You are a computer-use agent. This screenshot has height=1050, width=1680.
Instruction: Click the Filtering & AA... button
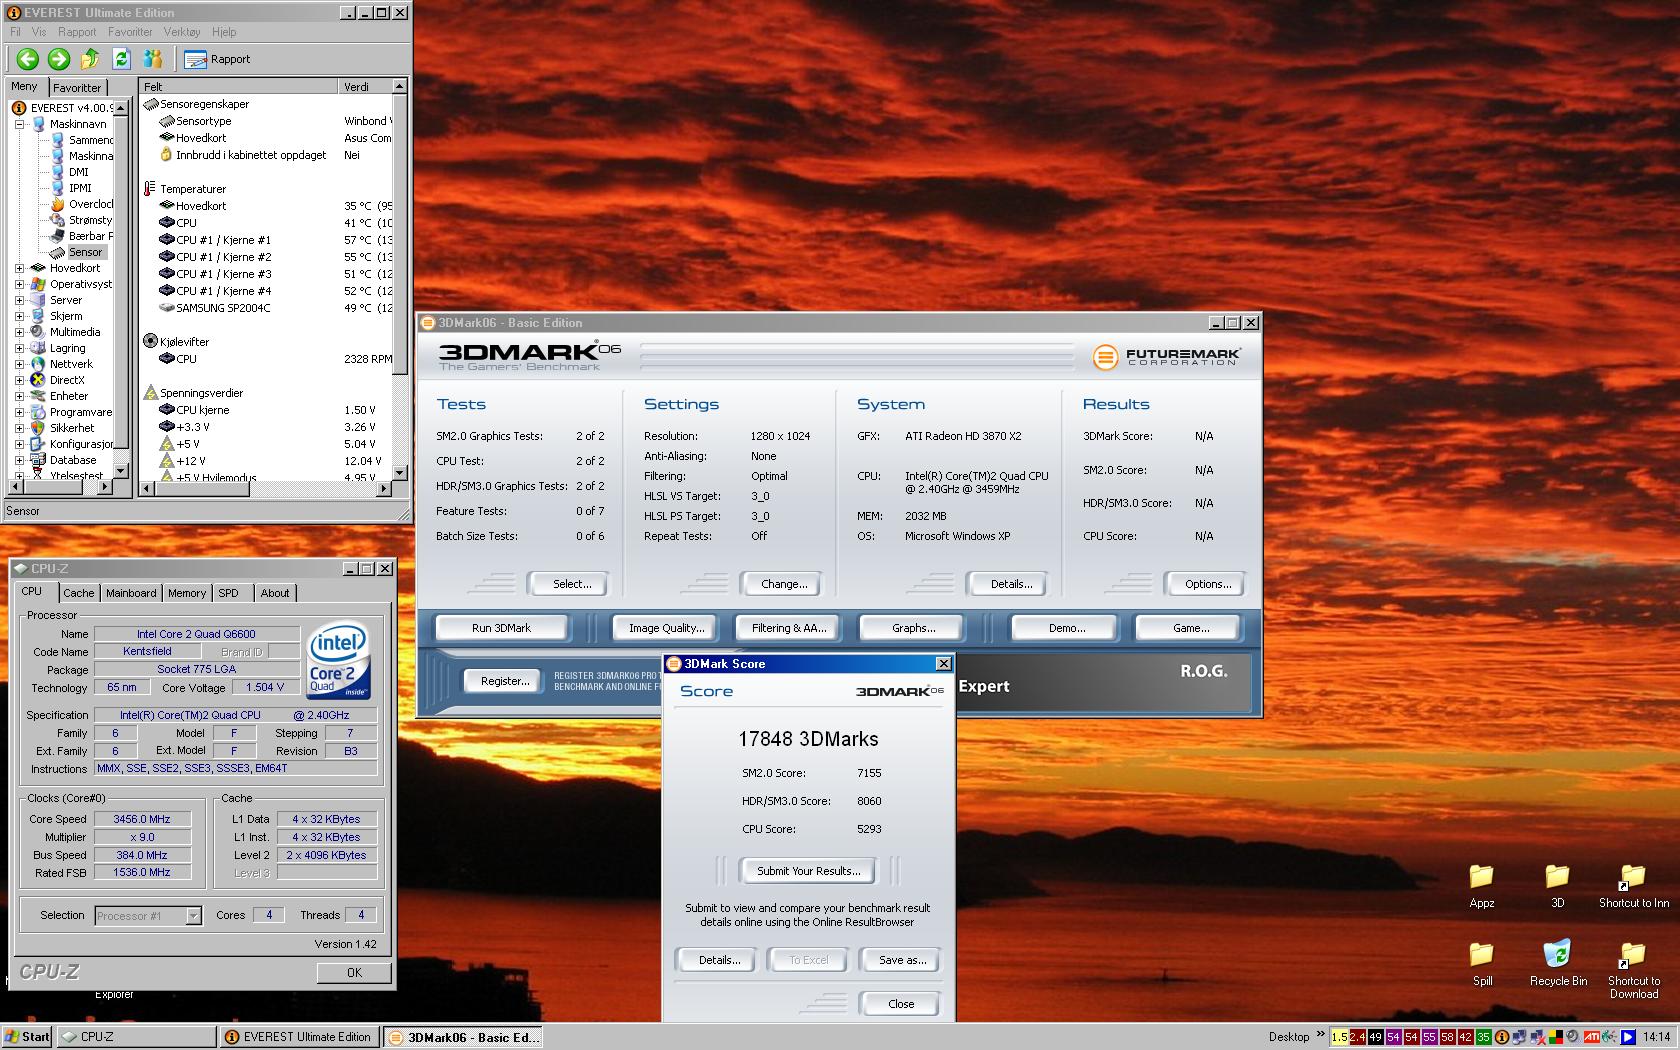click(789, 628)
